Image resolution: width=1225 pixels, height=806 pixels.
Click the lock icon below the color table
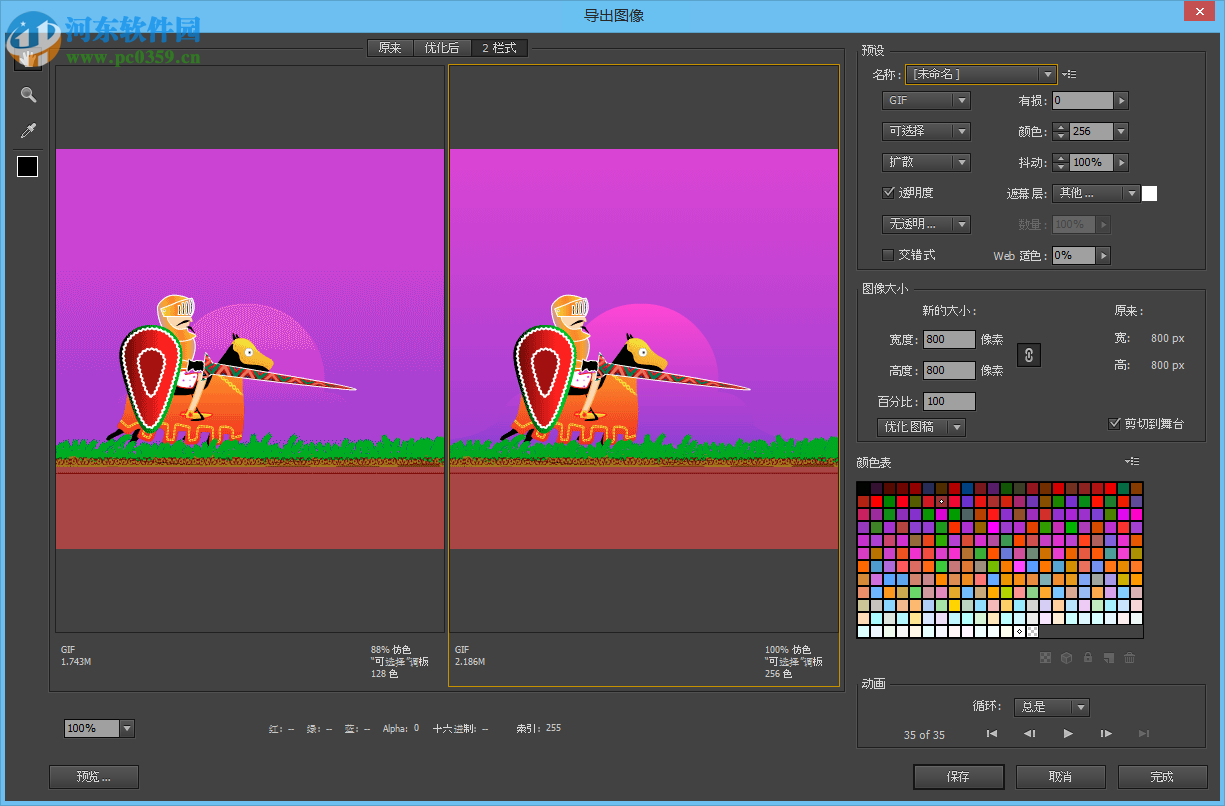[x=1088, y=657]
